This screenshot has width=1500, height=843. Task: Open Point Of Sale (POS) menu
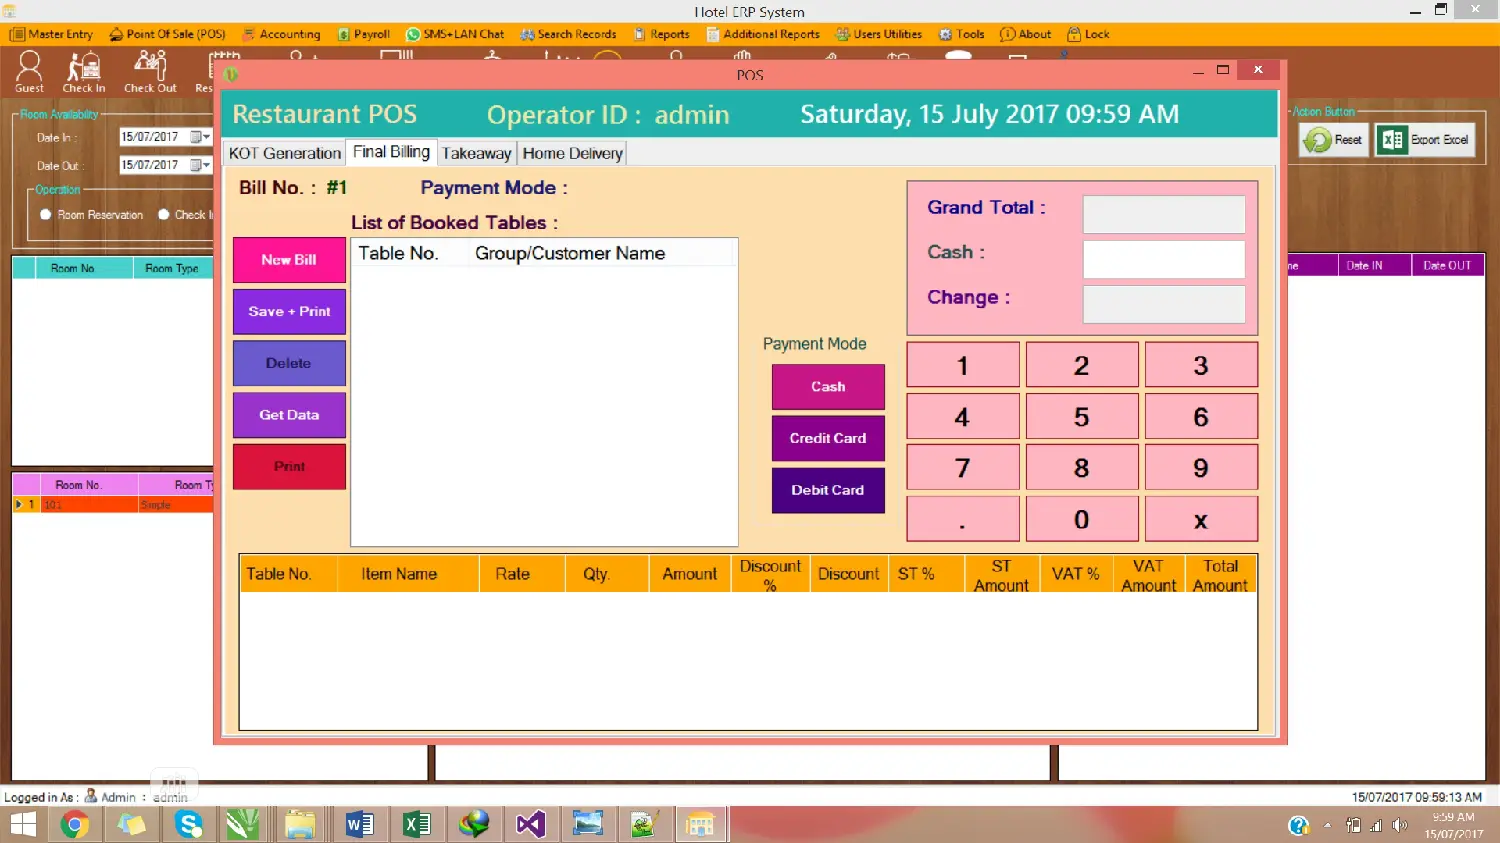(x=168, y=34)
